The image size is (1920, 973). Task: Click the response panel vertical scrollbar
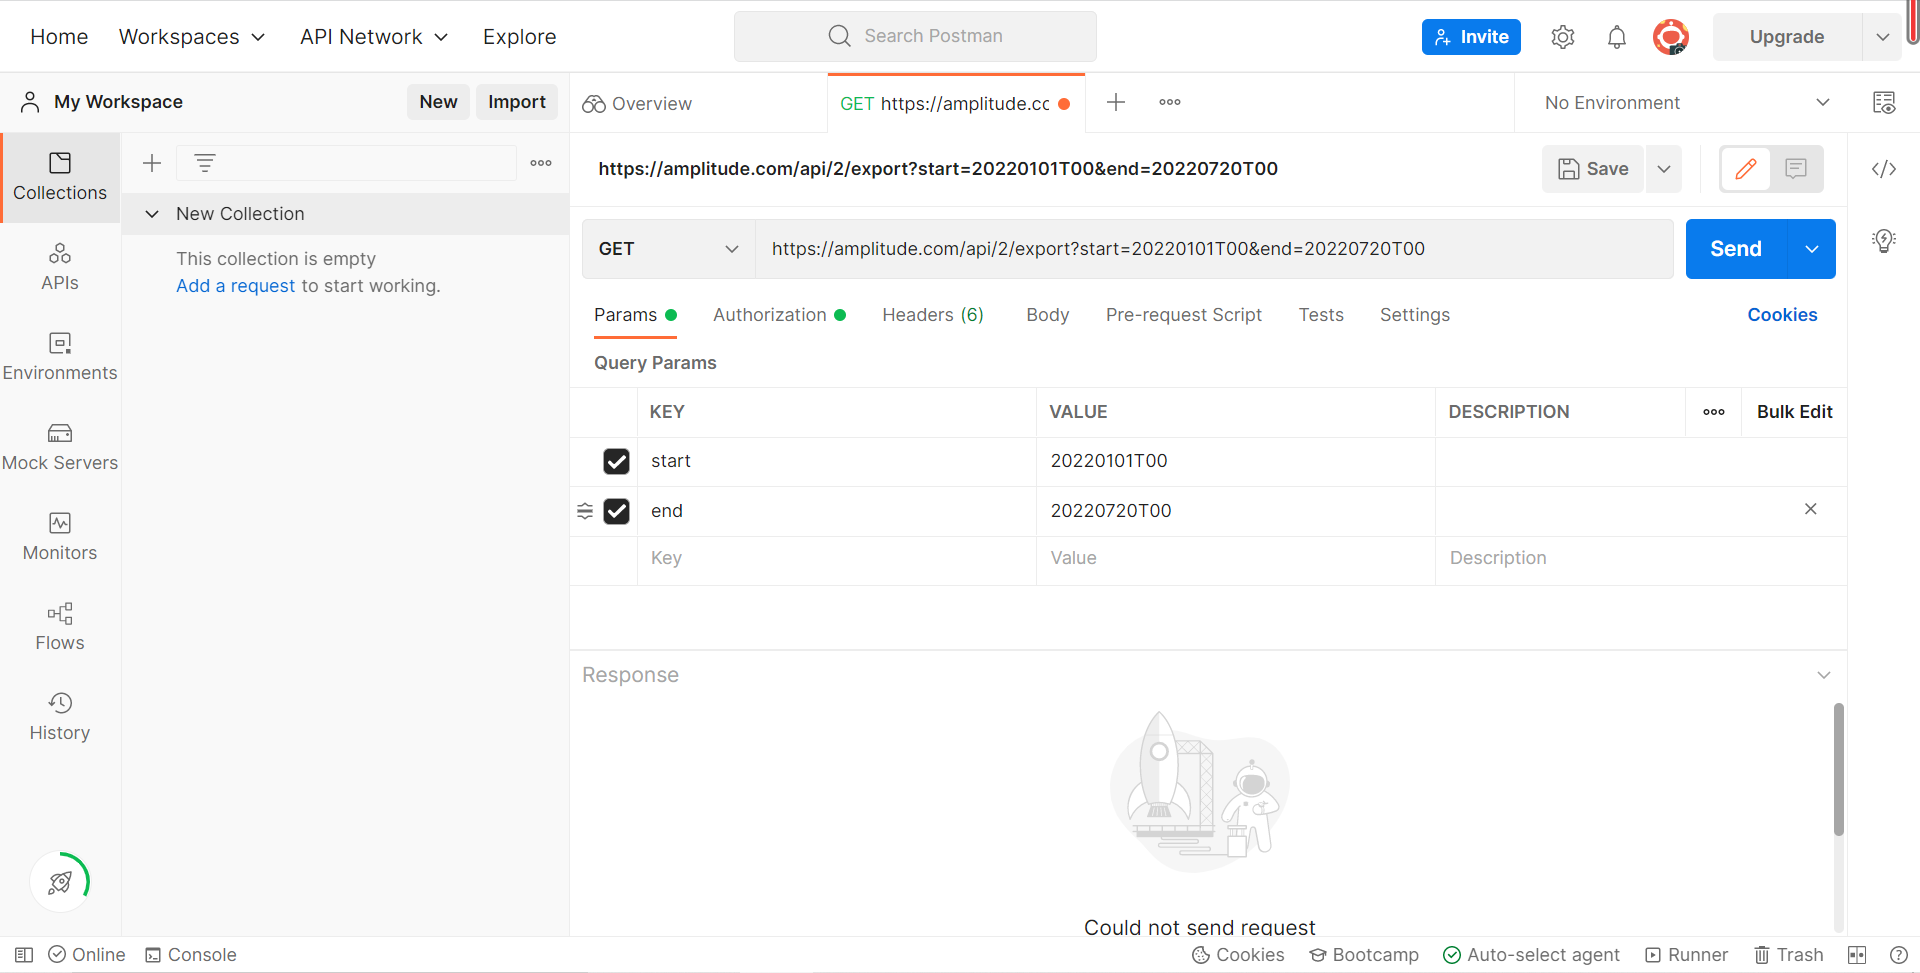(1839, 769)
